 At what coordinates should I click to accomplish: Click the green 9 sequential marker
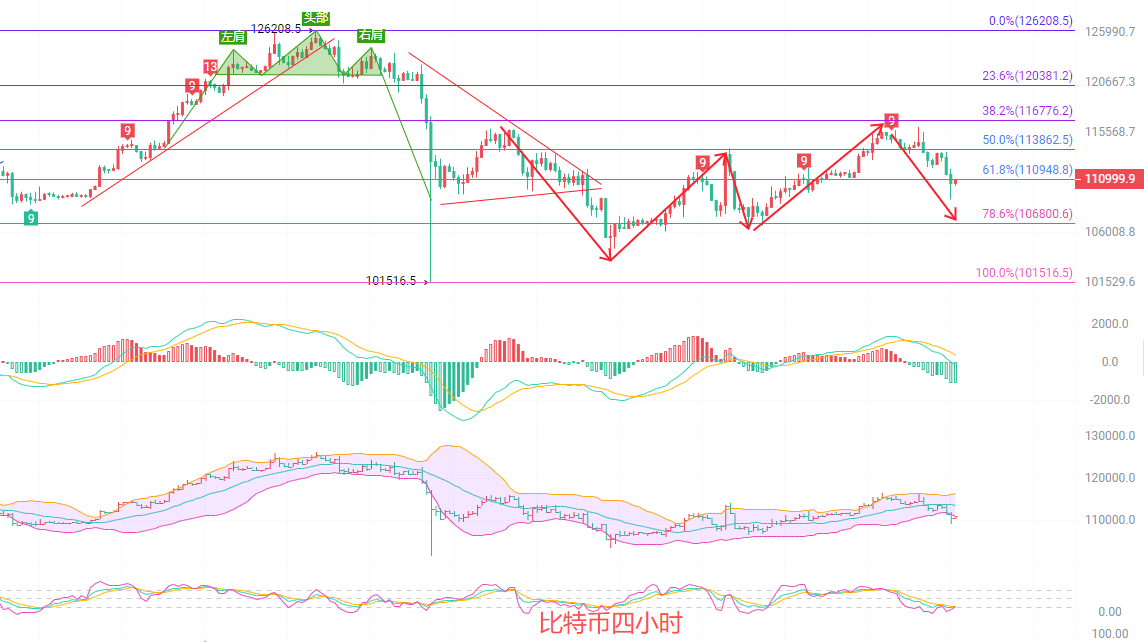coord(31,217)
